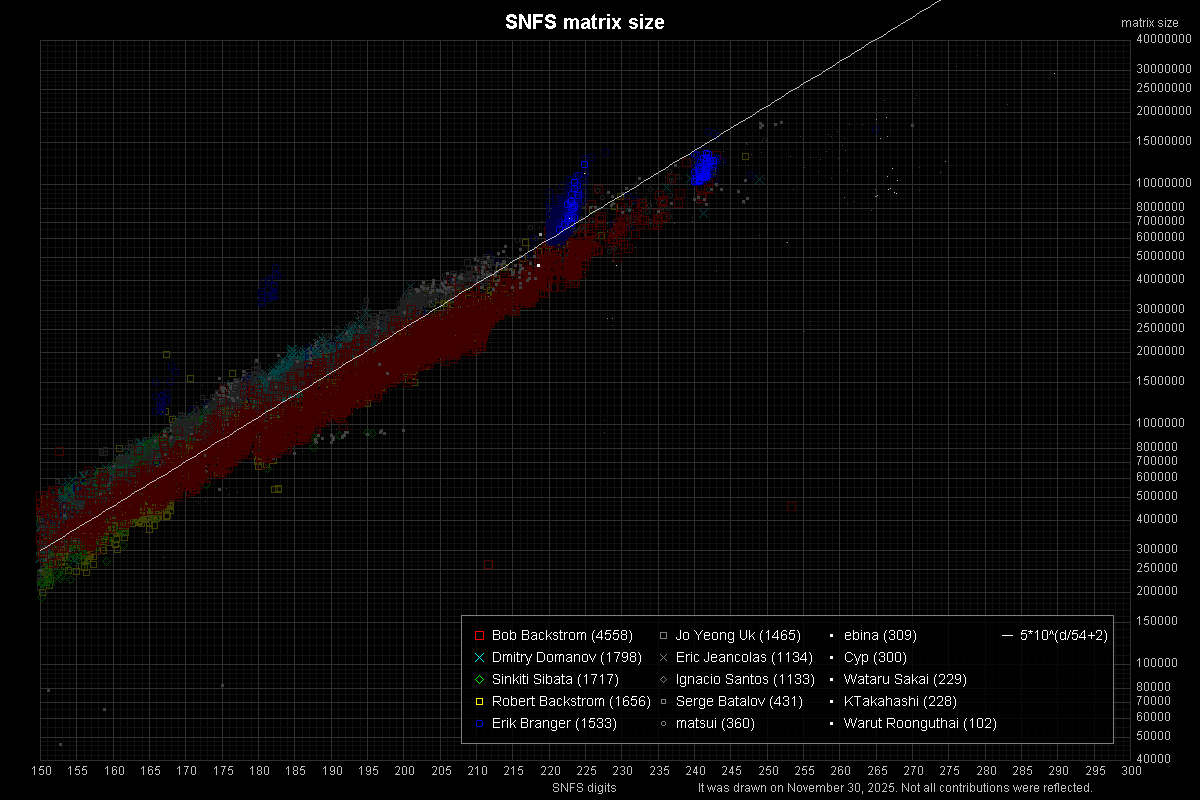Viewport: 1200px width, 800px height.
Task: Click the white line sample for 5*10^(d/54+2)
Action: click(x=1006, y=635)
